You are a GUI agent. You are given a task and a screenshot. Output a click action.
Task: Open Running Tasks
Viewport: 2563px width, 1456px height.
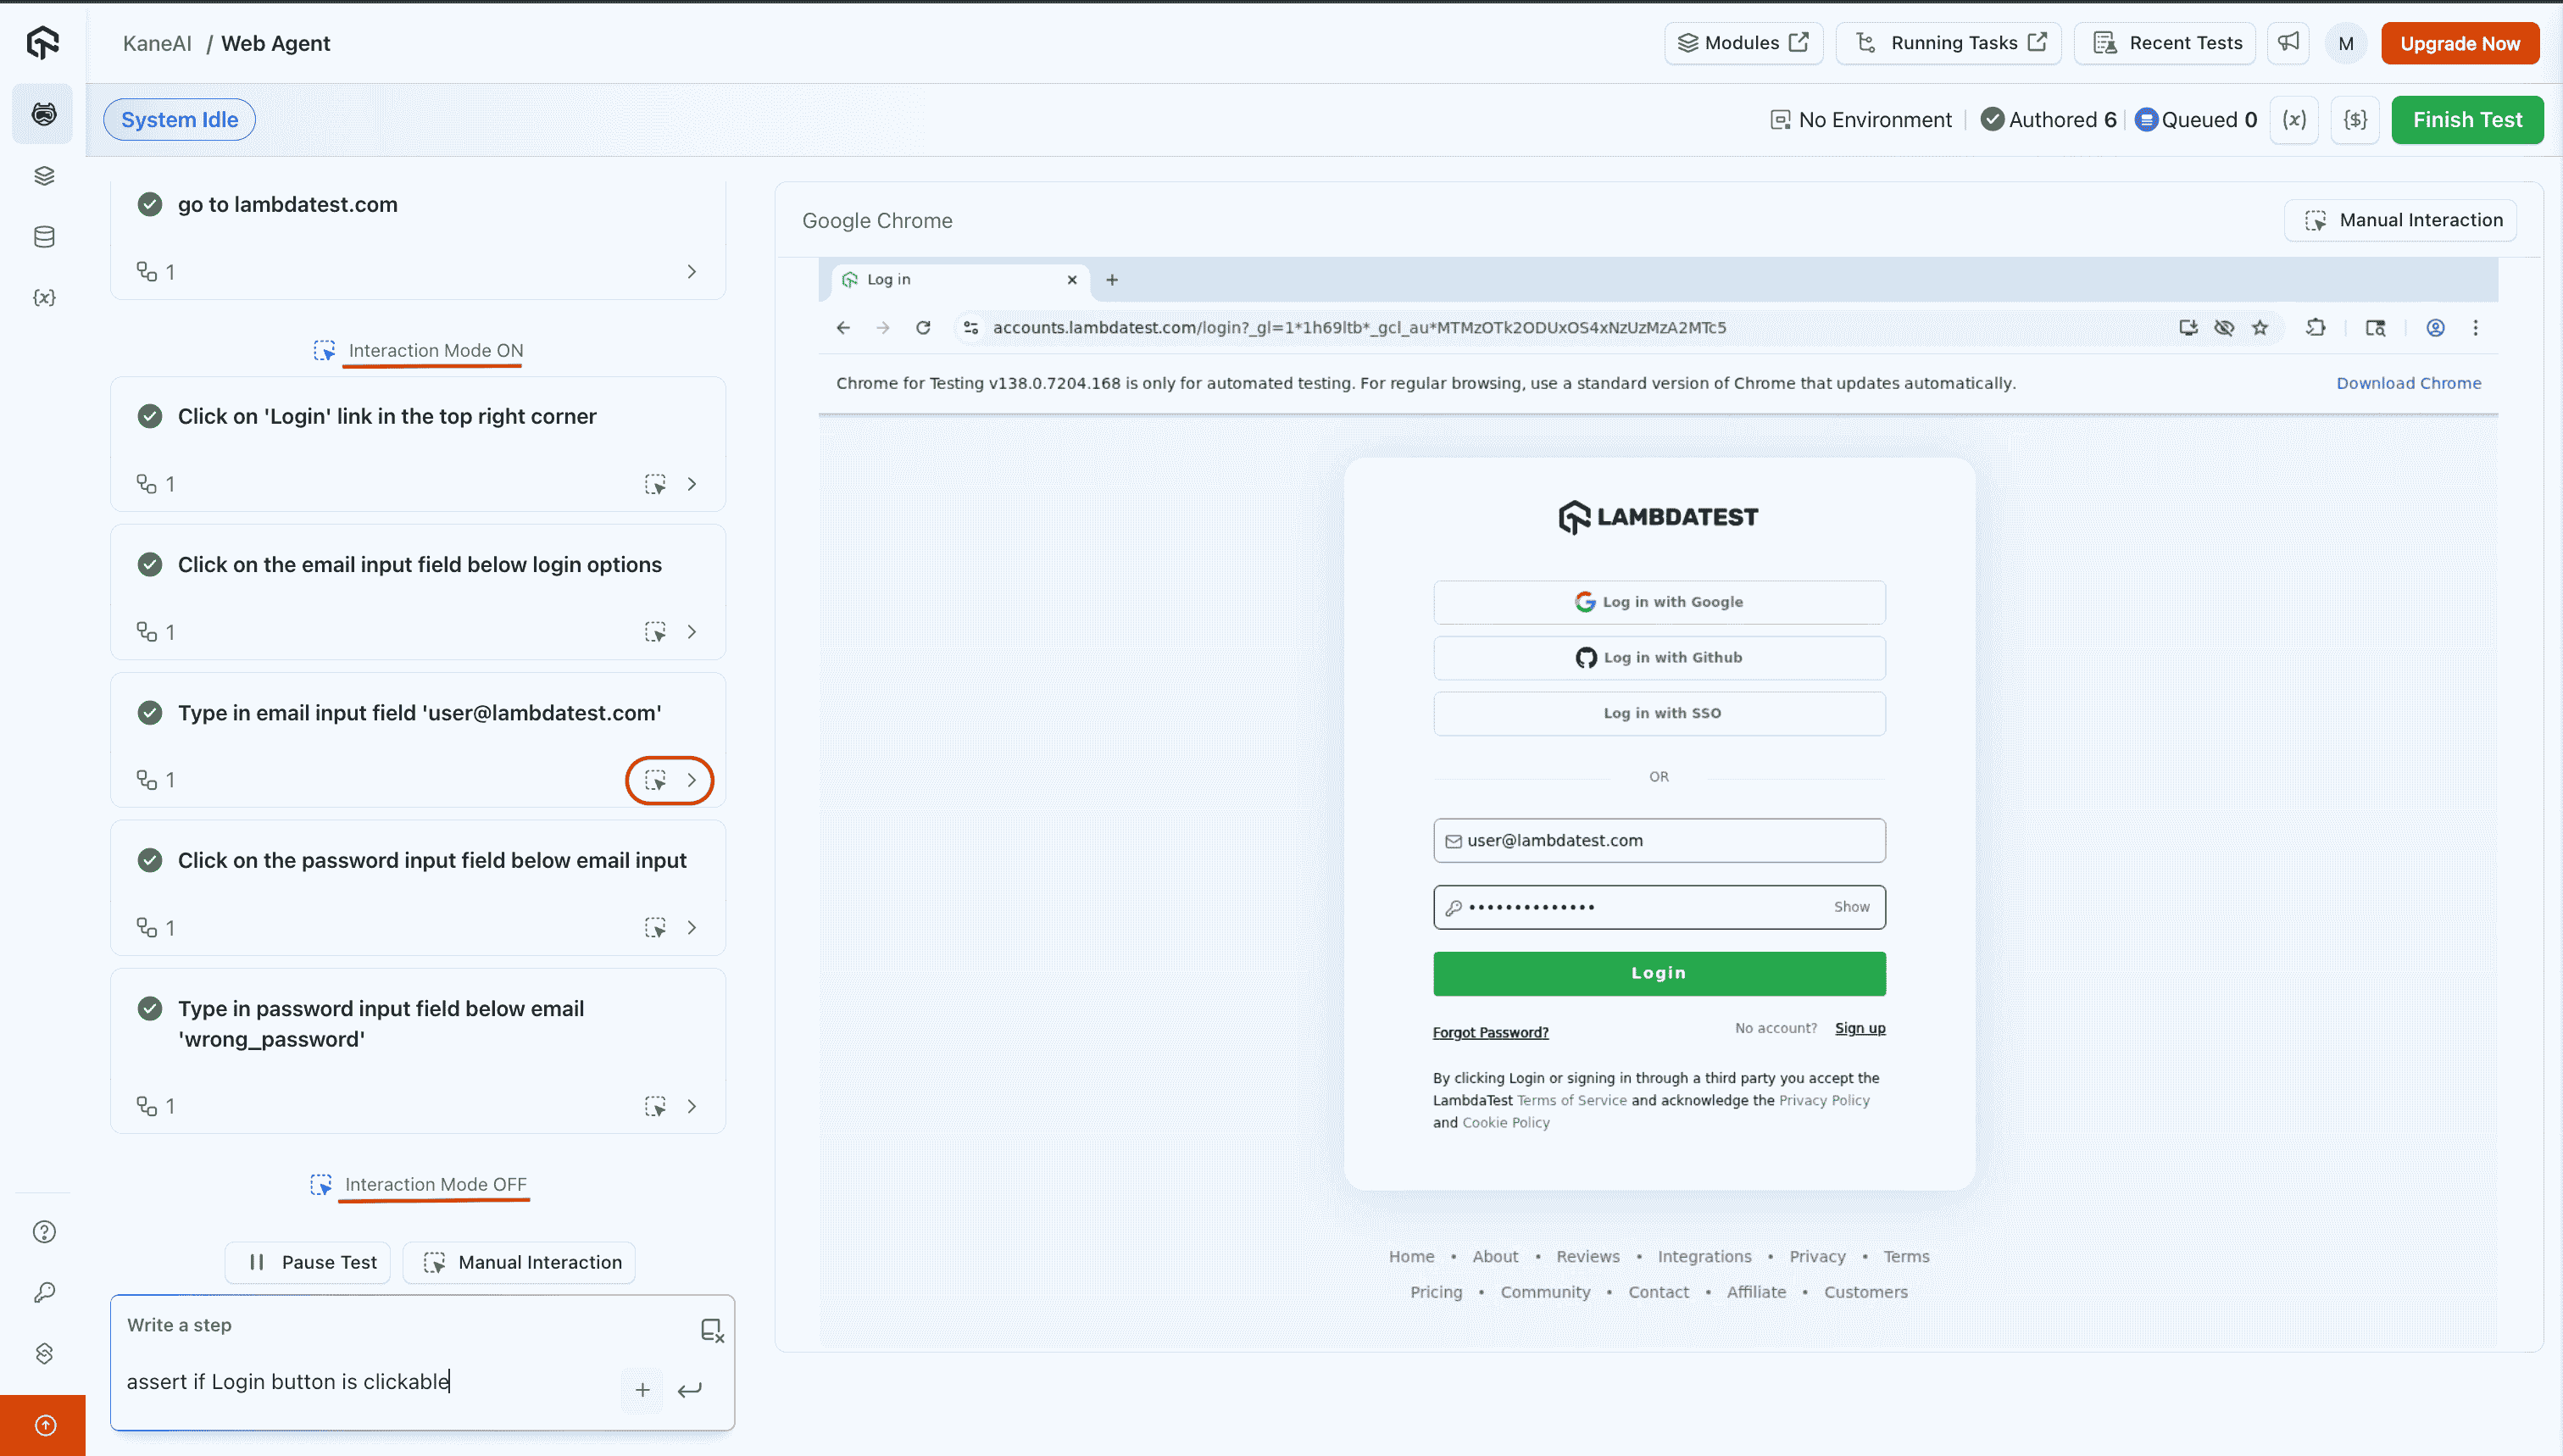[1948, 43]
